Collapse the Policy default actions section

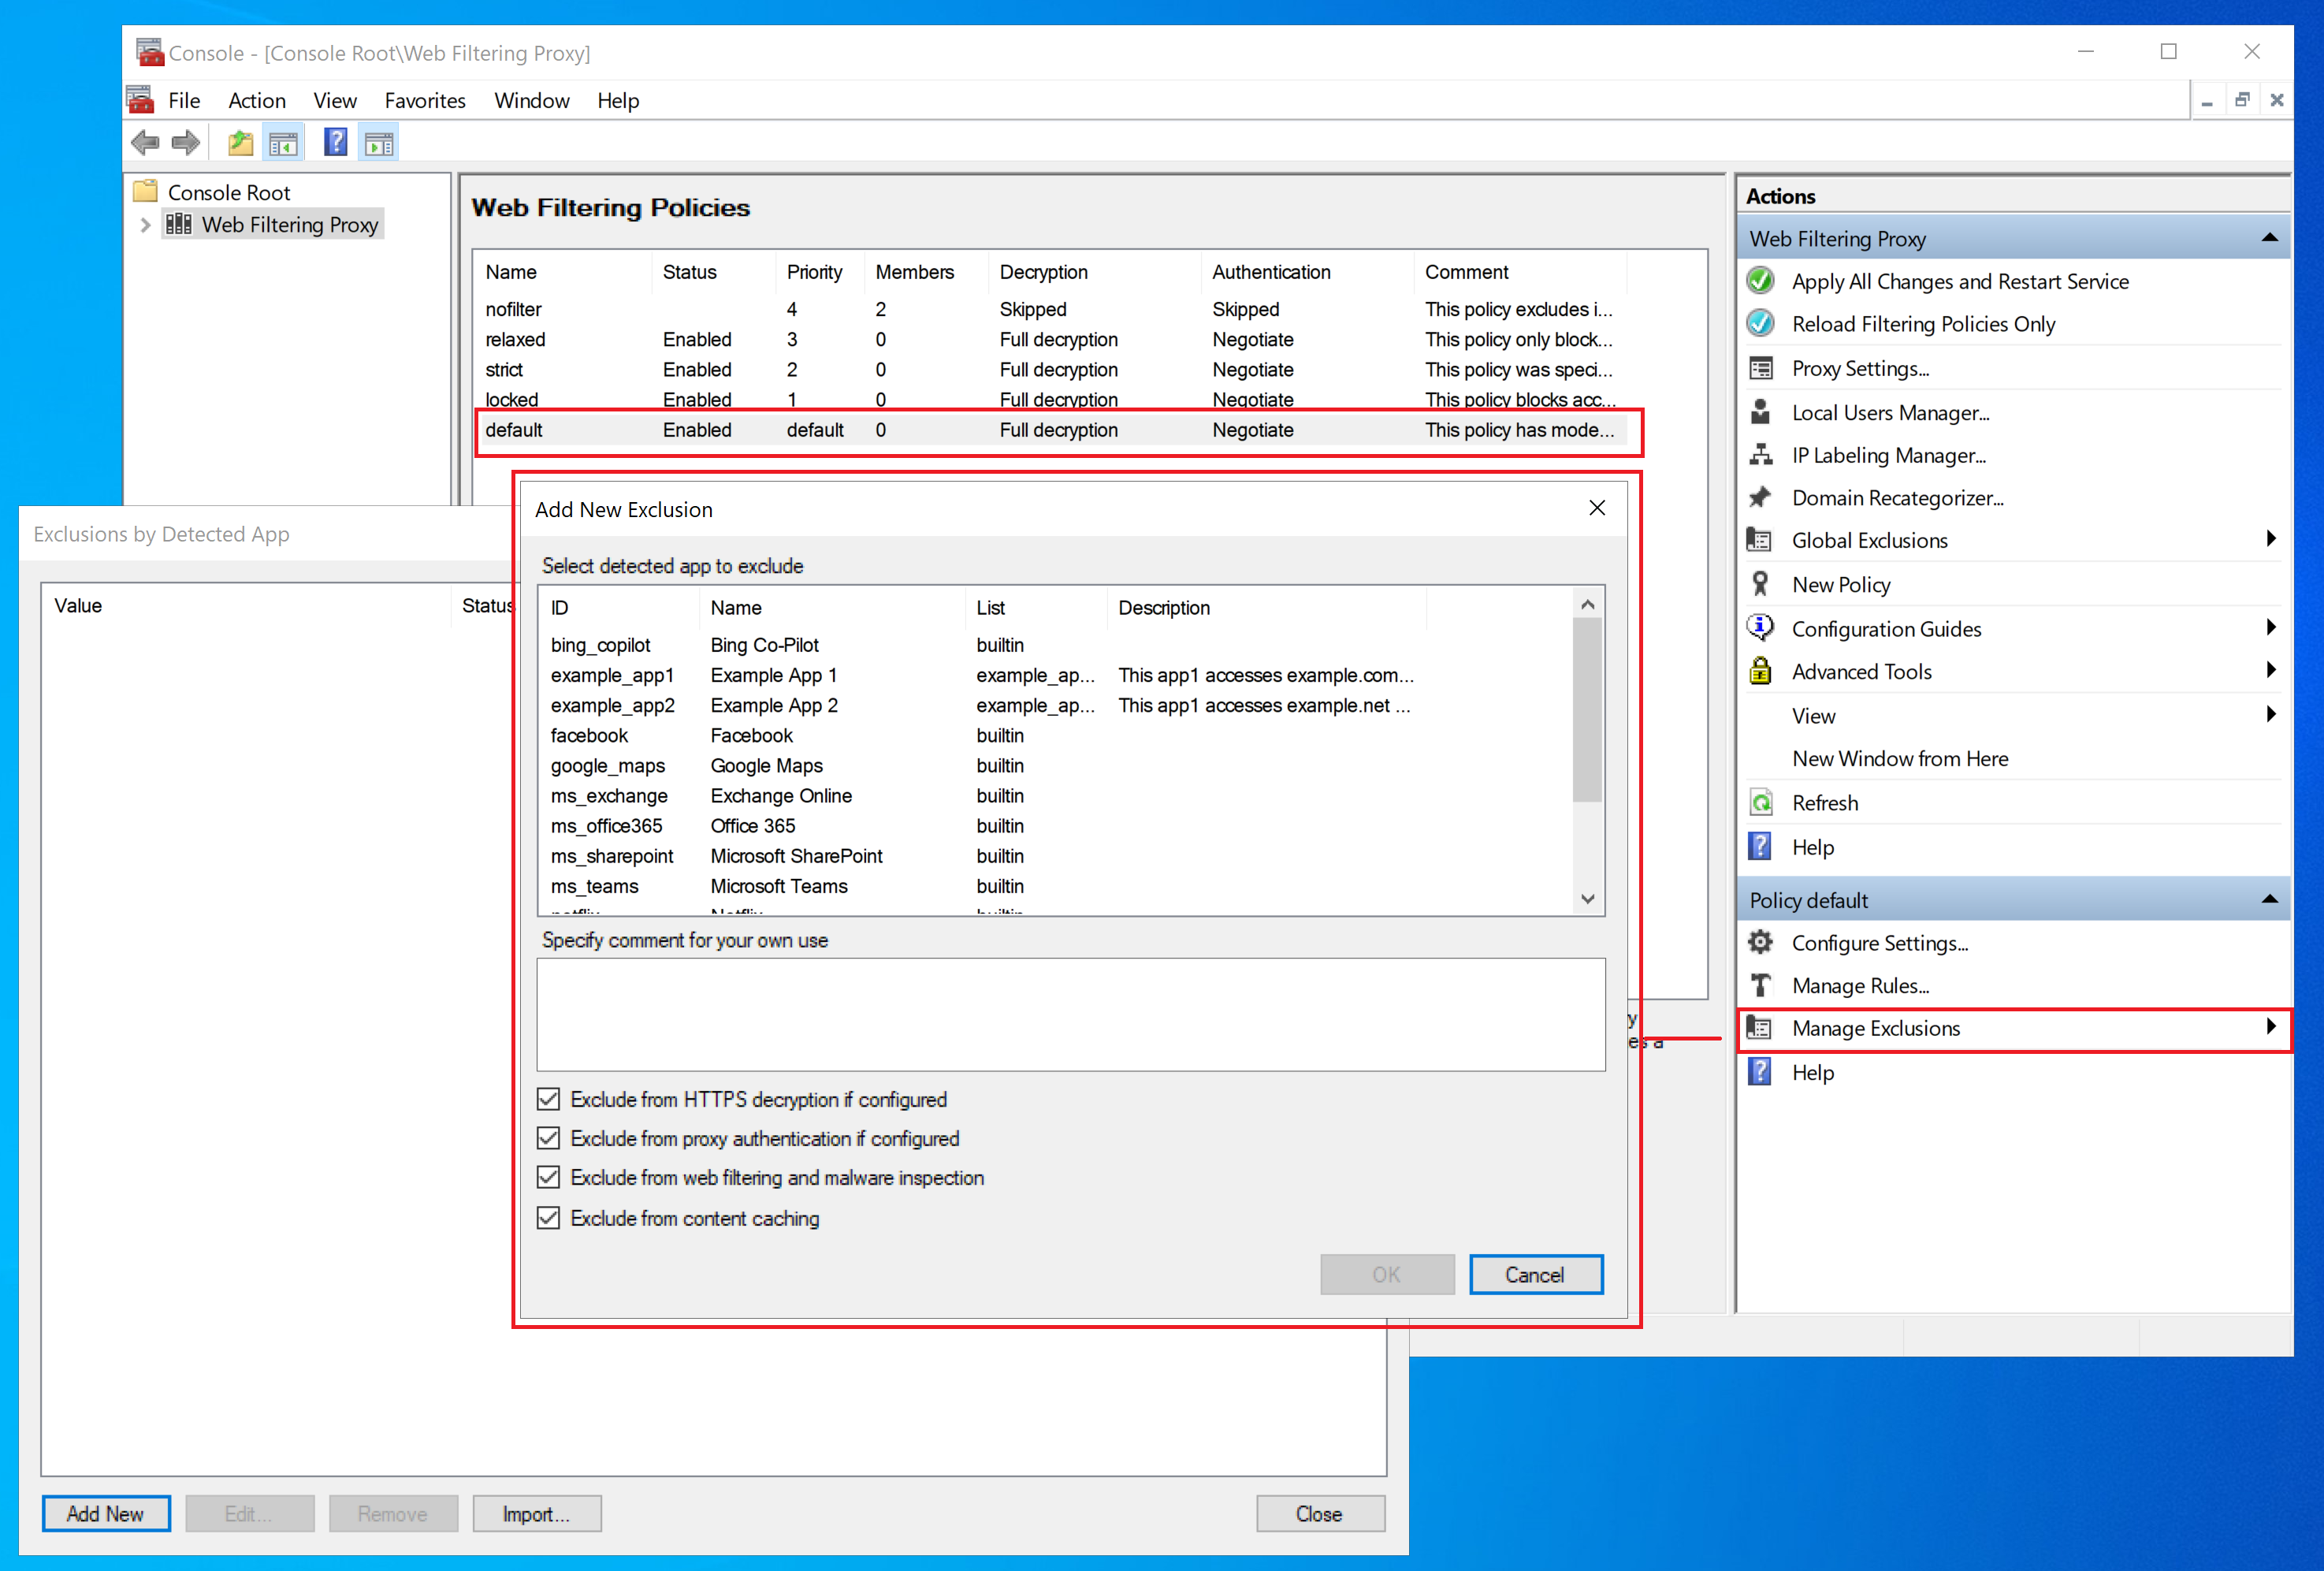pyautogui.click(x=2269, y=900)
